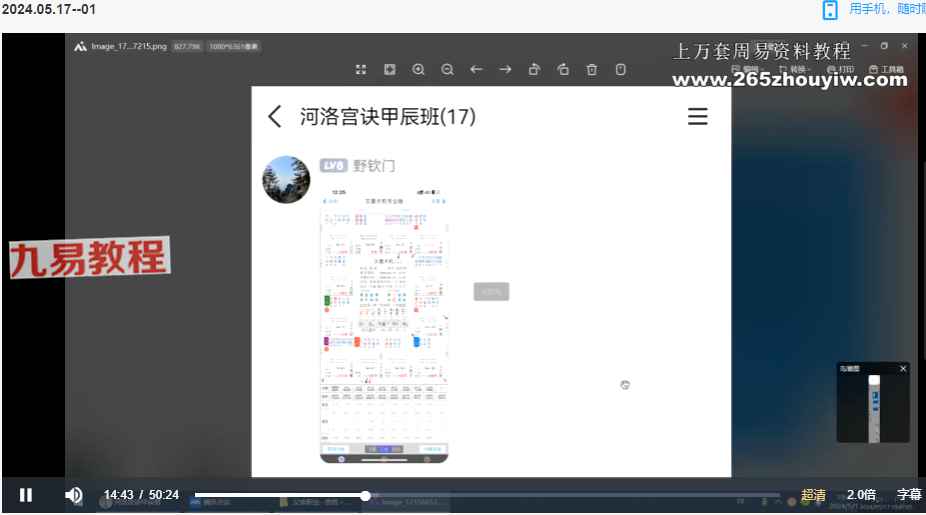Zoom out using the magnifier minus icon
This screenshot has height=515, width=926.
click(x=448, y=70)
